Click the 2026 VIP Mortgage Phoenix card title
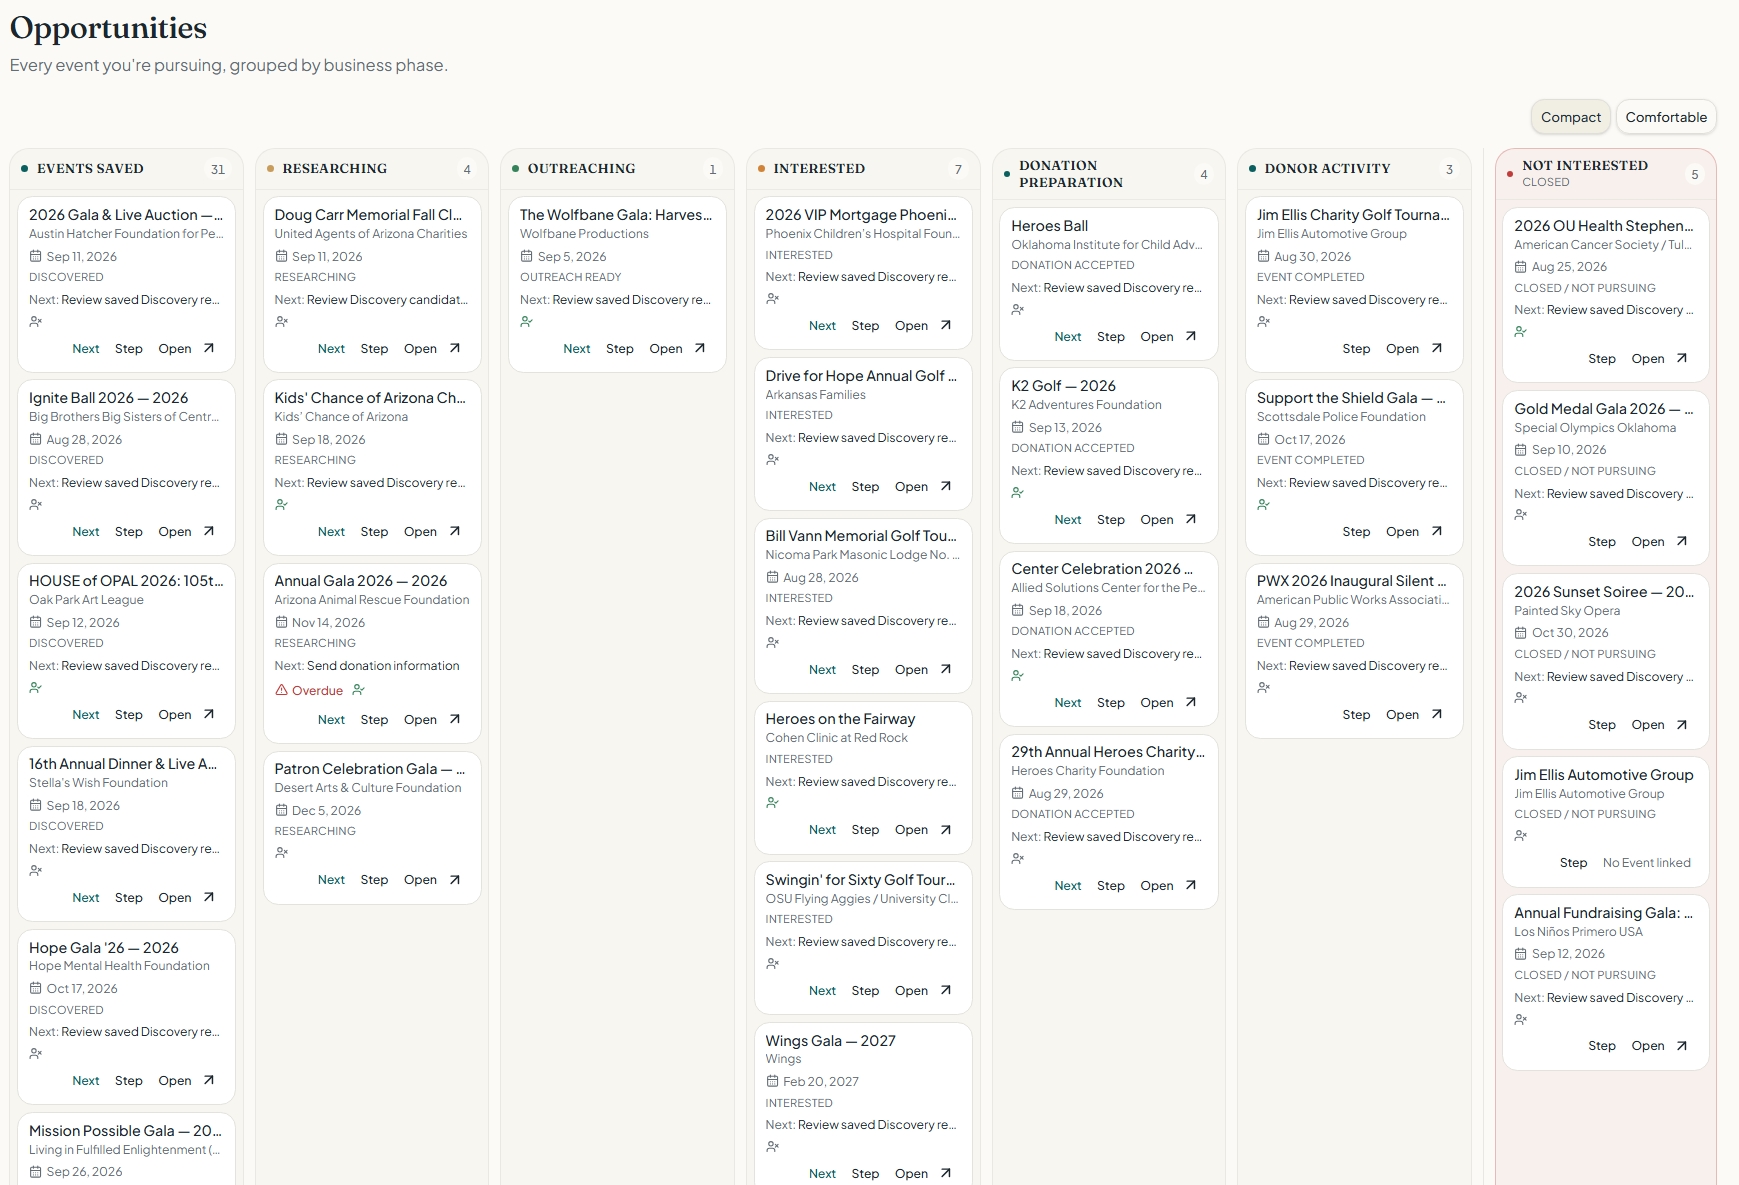 point(861,215)
